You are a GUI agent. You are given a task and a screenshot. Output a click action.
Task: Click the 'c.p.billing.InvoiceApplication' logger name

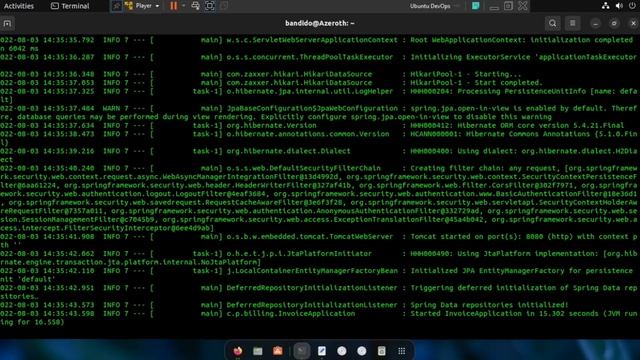291,314
